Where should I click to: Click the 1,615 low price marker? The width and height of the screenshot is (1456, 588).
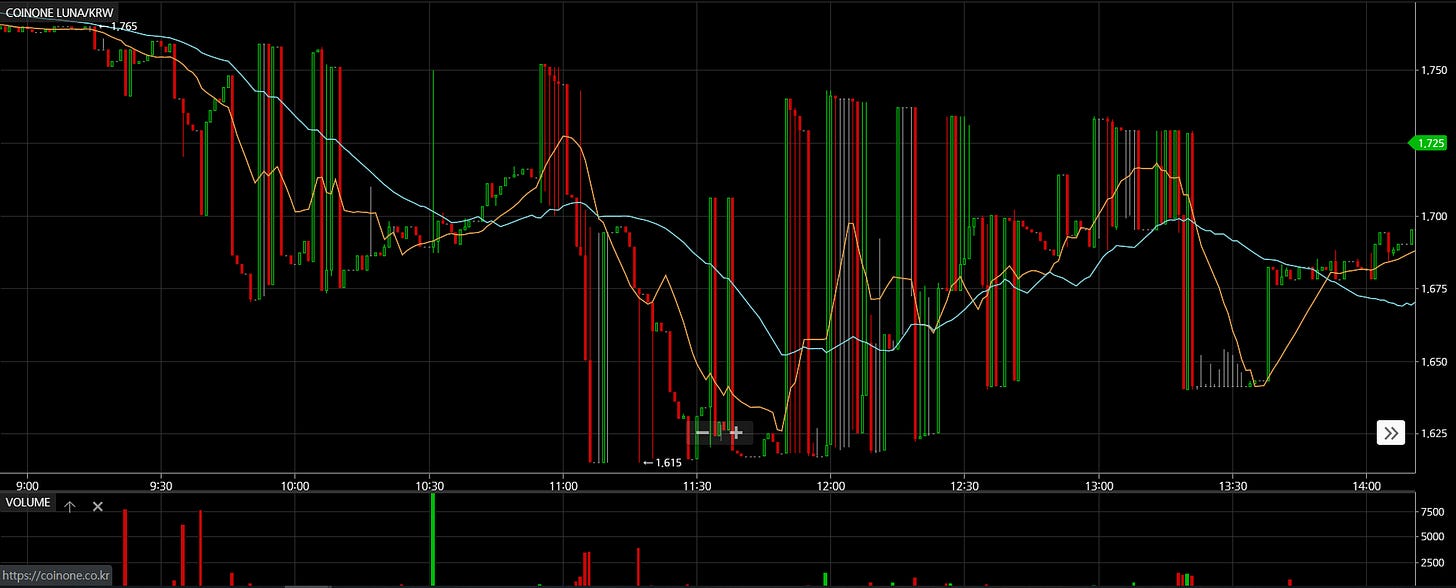coord(662,463)
